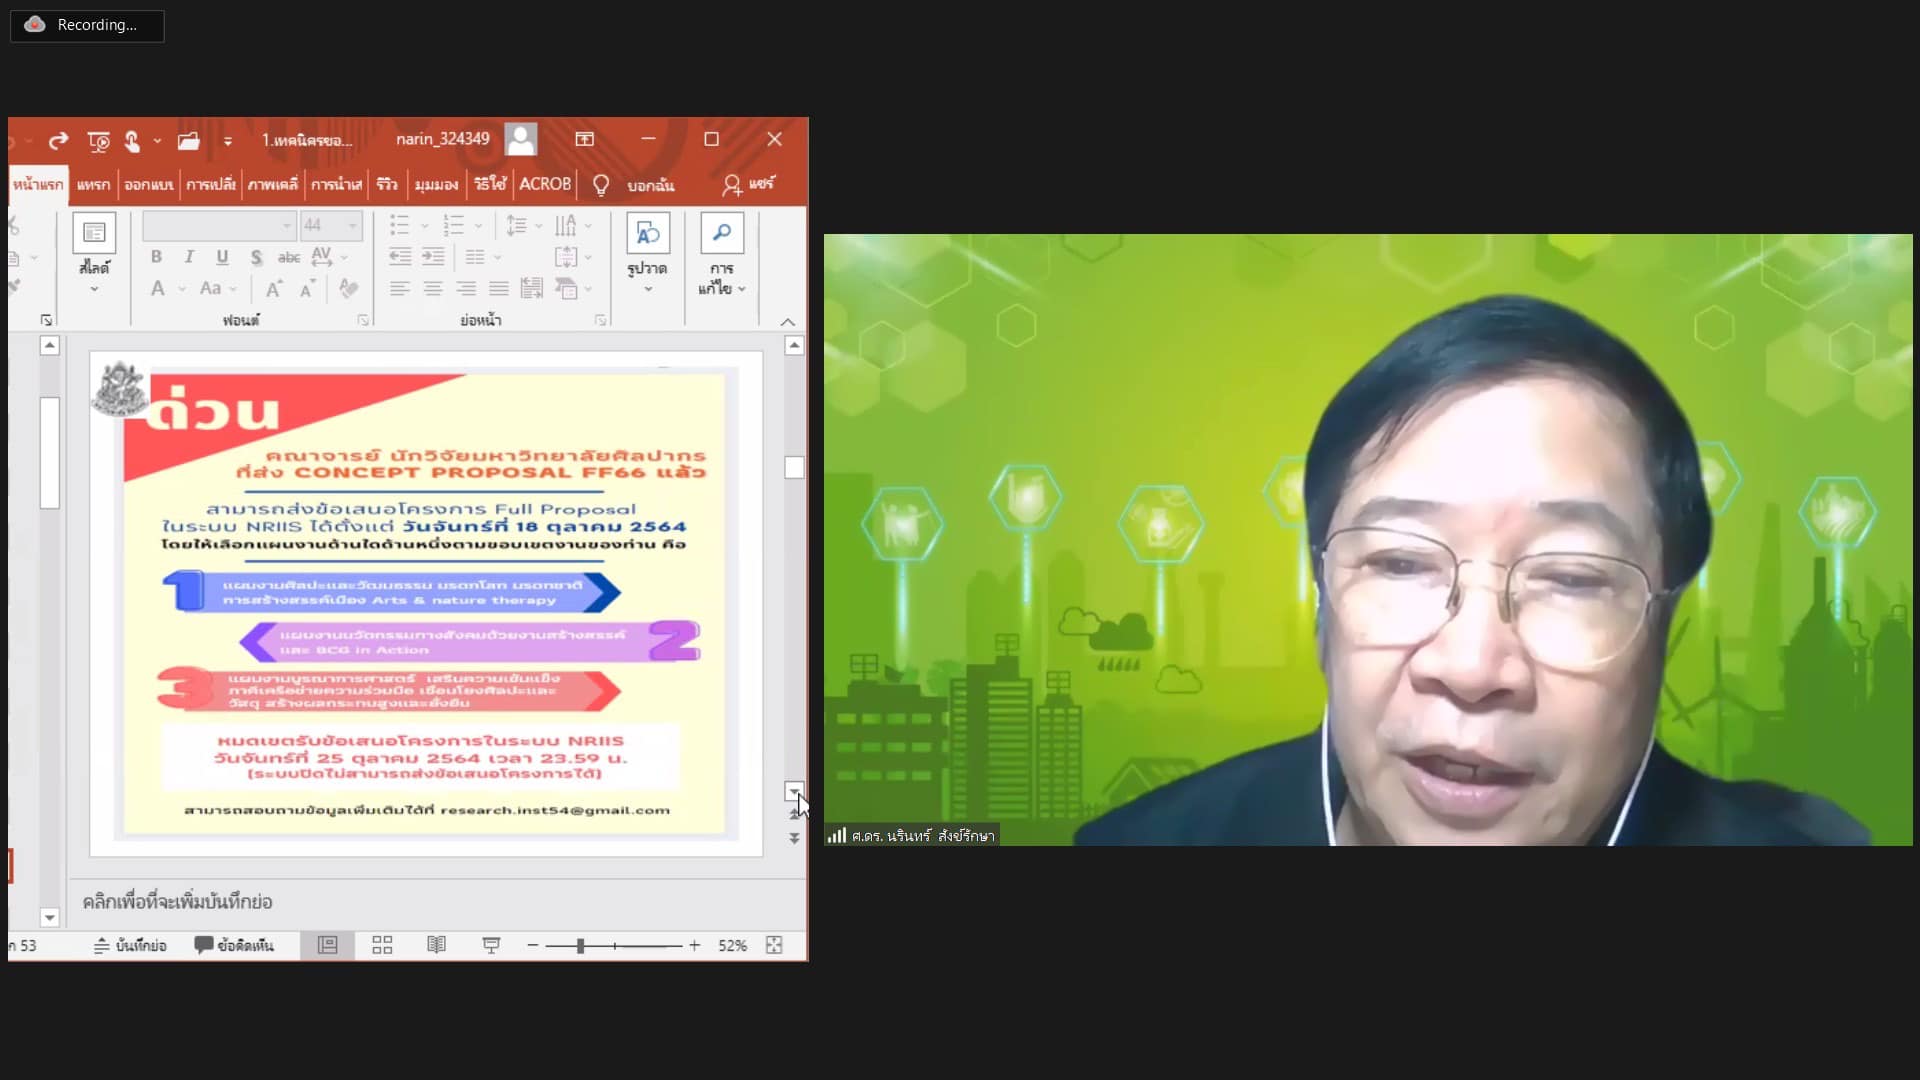1920x1080 pixels.
Task: Open the Insert (แทรก) ribbon tab
Action: (x=93, y=185)
